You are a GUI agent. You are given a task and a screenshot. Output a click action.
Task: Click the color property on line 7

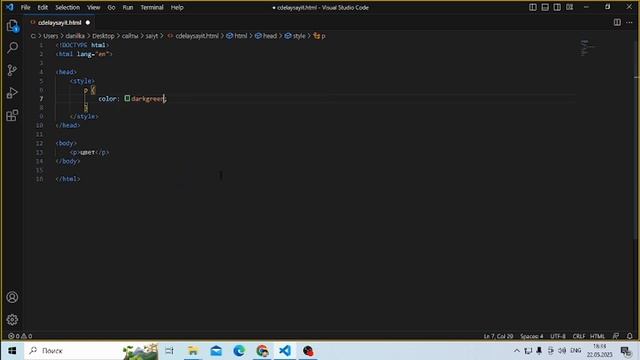107,99
